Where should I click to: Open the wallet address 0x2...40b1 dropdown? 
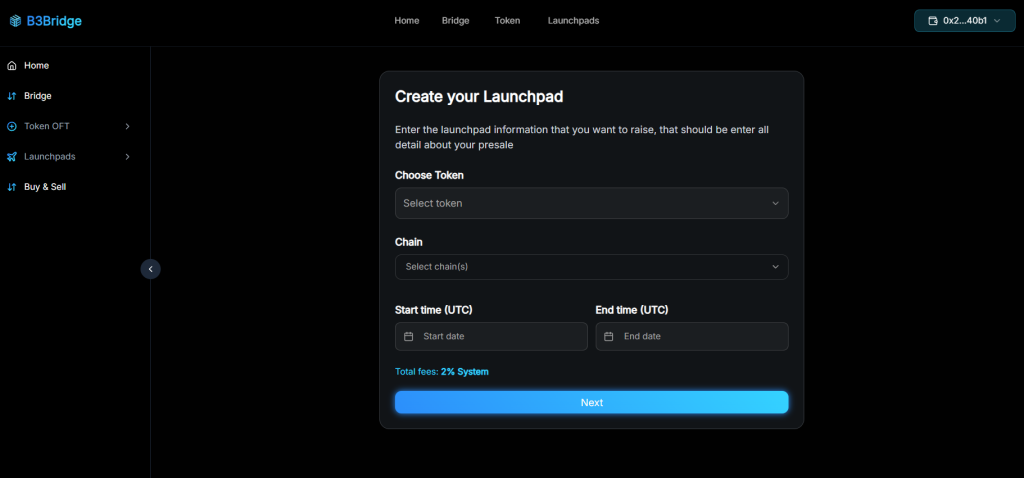964,21
